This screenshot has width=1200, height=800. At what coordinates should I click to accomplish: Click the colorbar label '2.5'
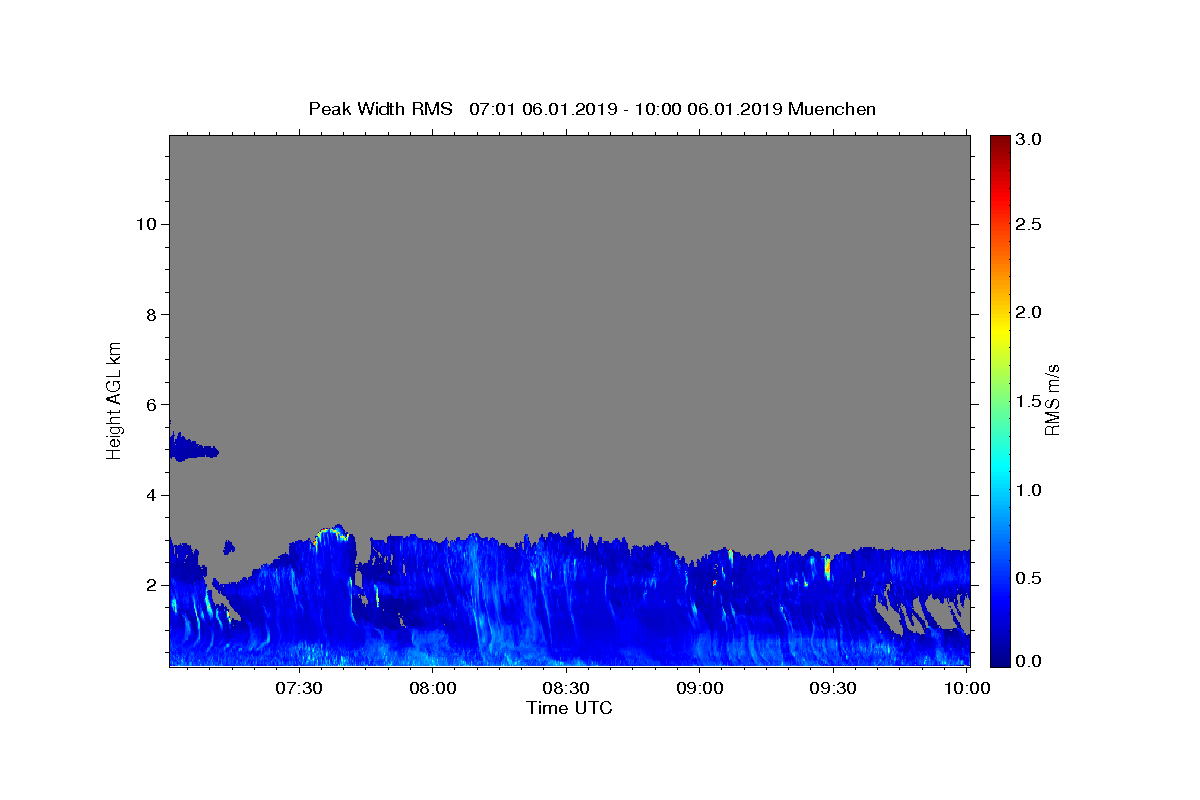[1029, 224]
